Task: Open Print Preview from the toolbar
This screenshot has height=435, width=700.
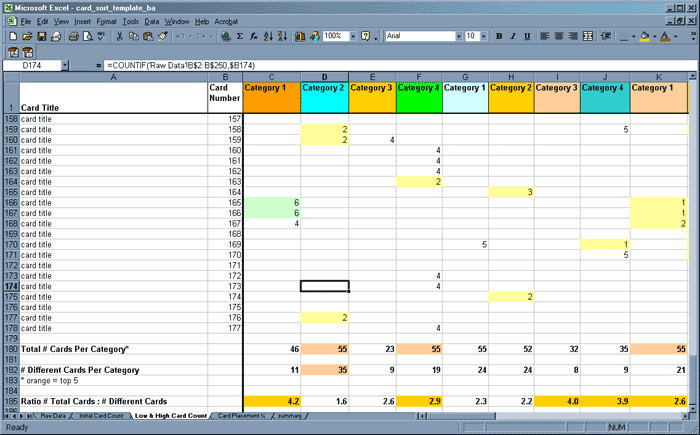Action: coord(87,36)
